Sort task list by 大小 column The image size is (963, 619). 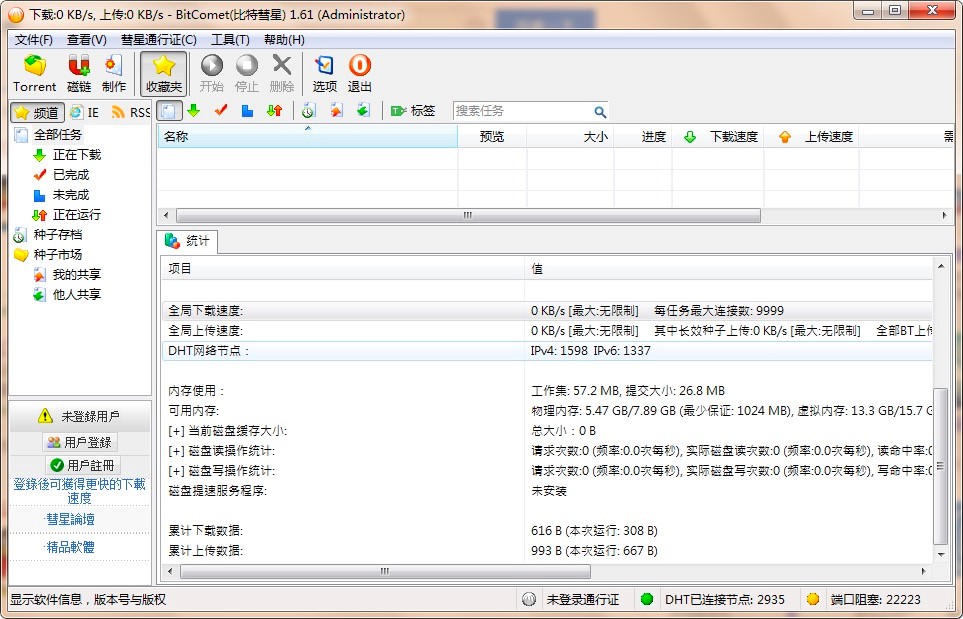pyautogui.click(x=570, y=136)
